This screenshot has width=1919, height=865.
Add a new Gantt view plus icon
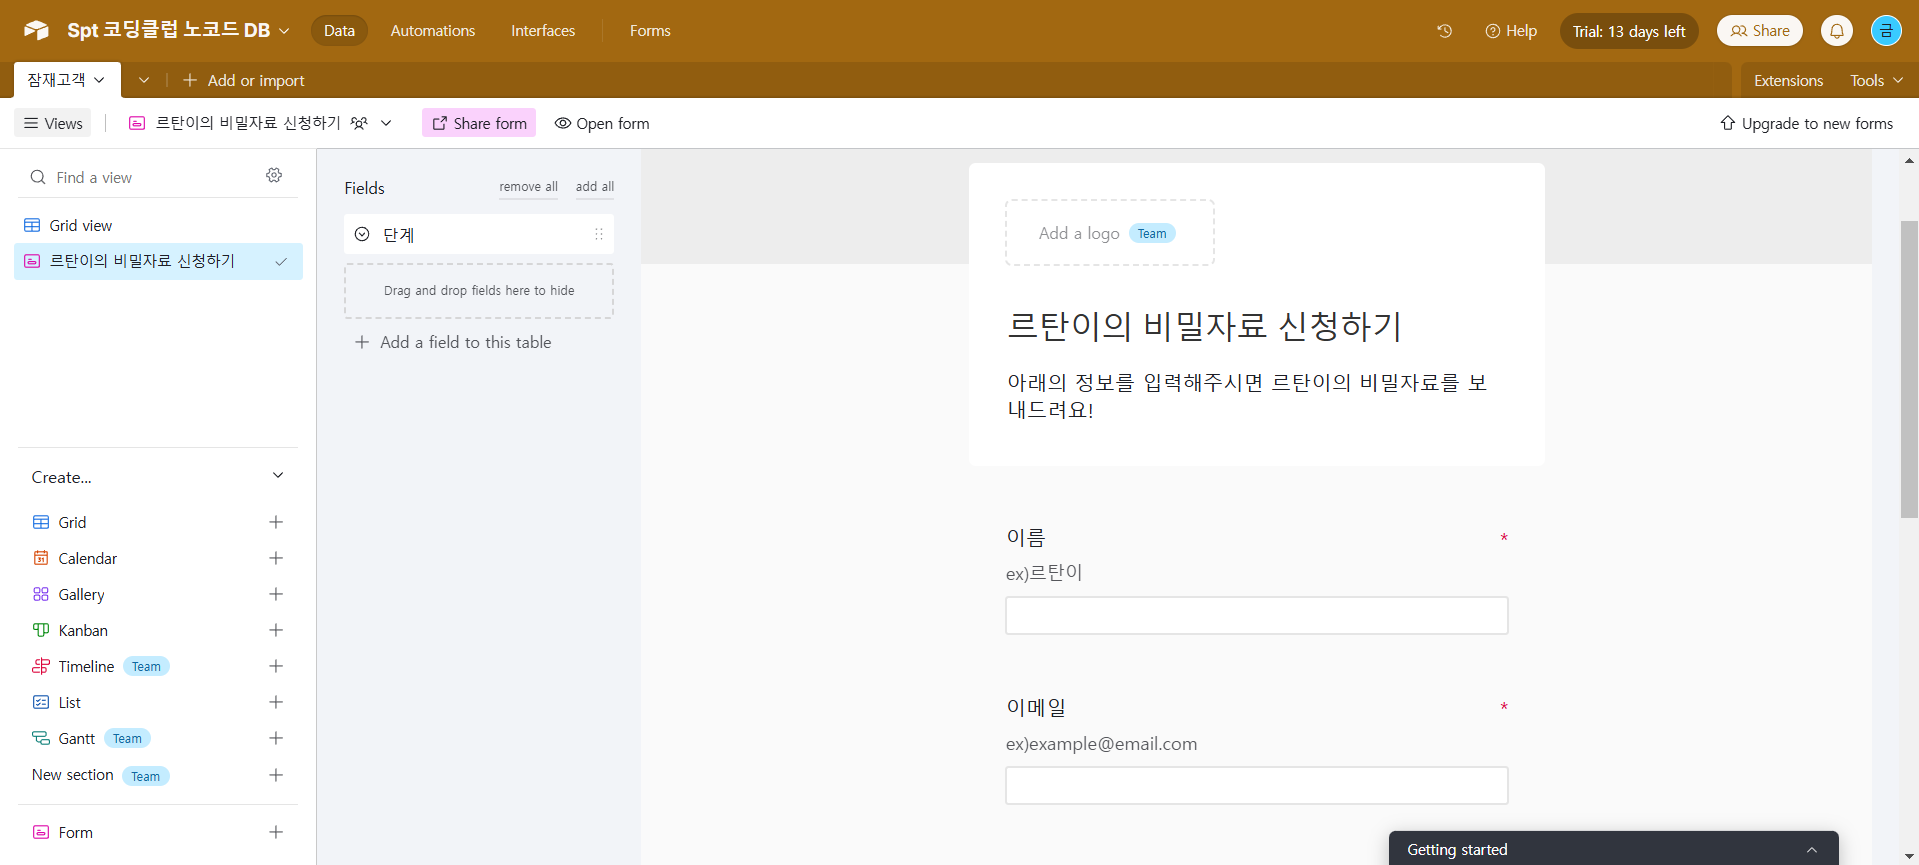[276, 738]
